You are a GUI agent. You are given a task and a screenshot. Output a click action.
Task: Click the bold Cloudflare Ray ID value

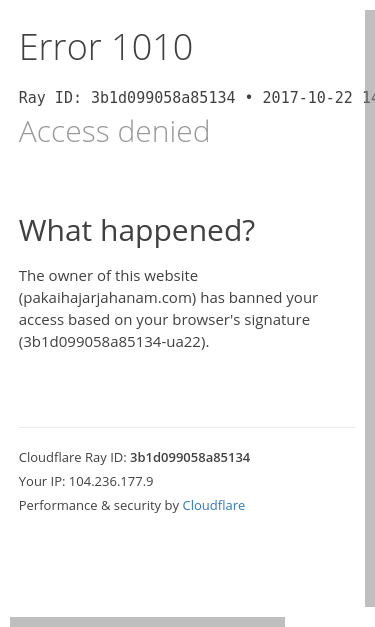click(190, 457)
